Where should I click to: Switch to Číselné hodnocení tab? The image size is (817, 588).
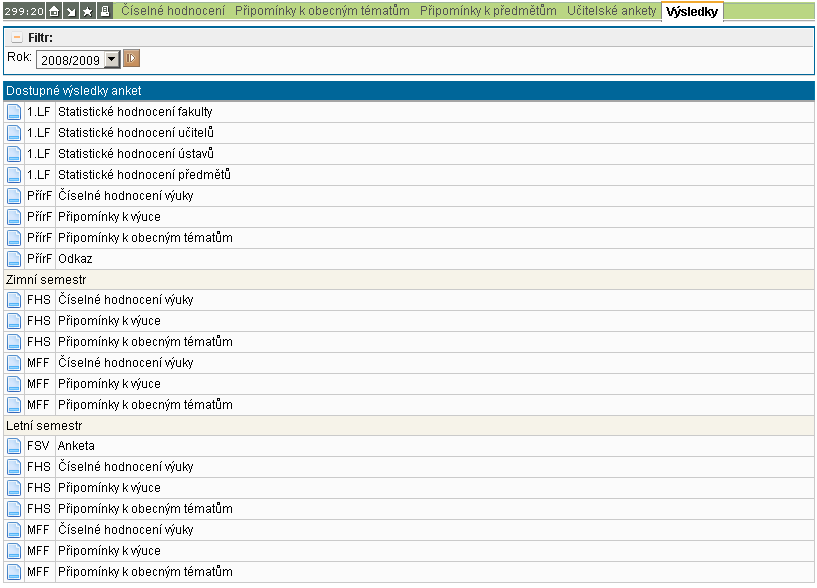[174, 11]
